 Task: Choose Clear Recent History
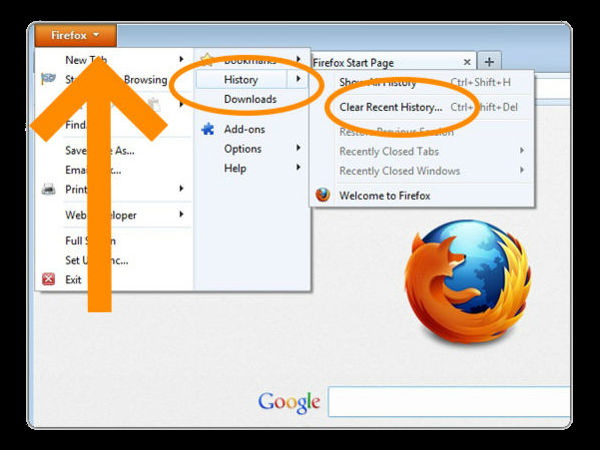tap(391, 107)
